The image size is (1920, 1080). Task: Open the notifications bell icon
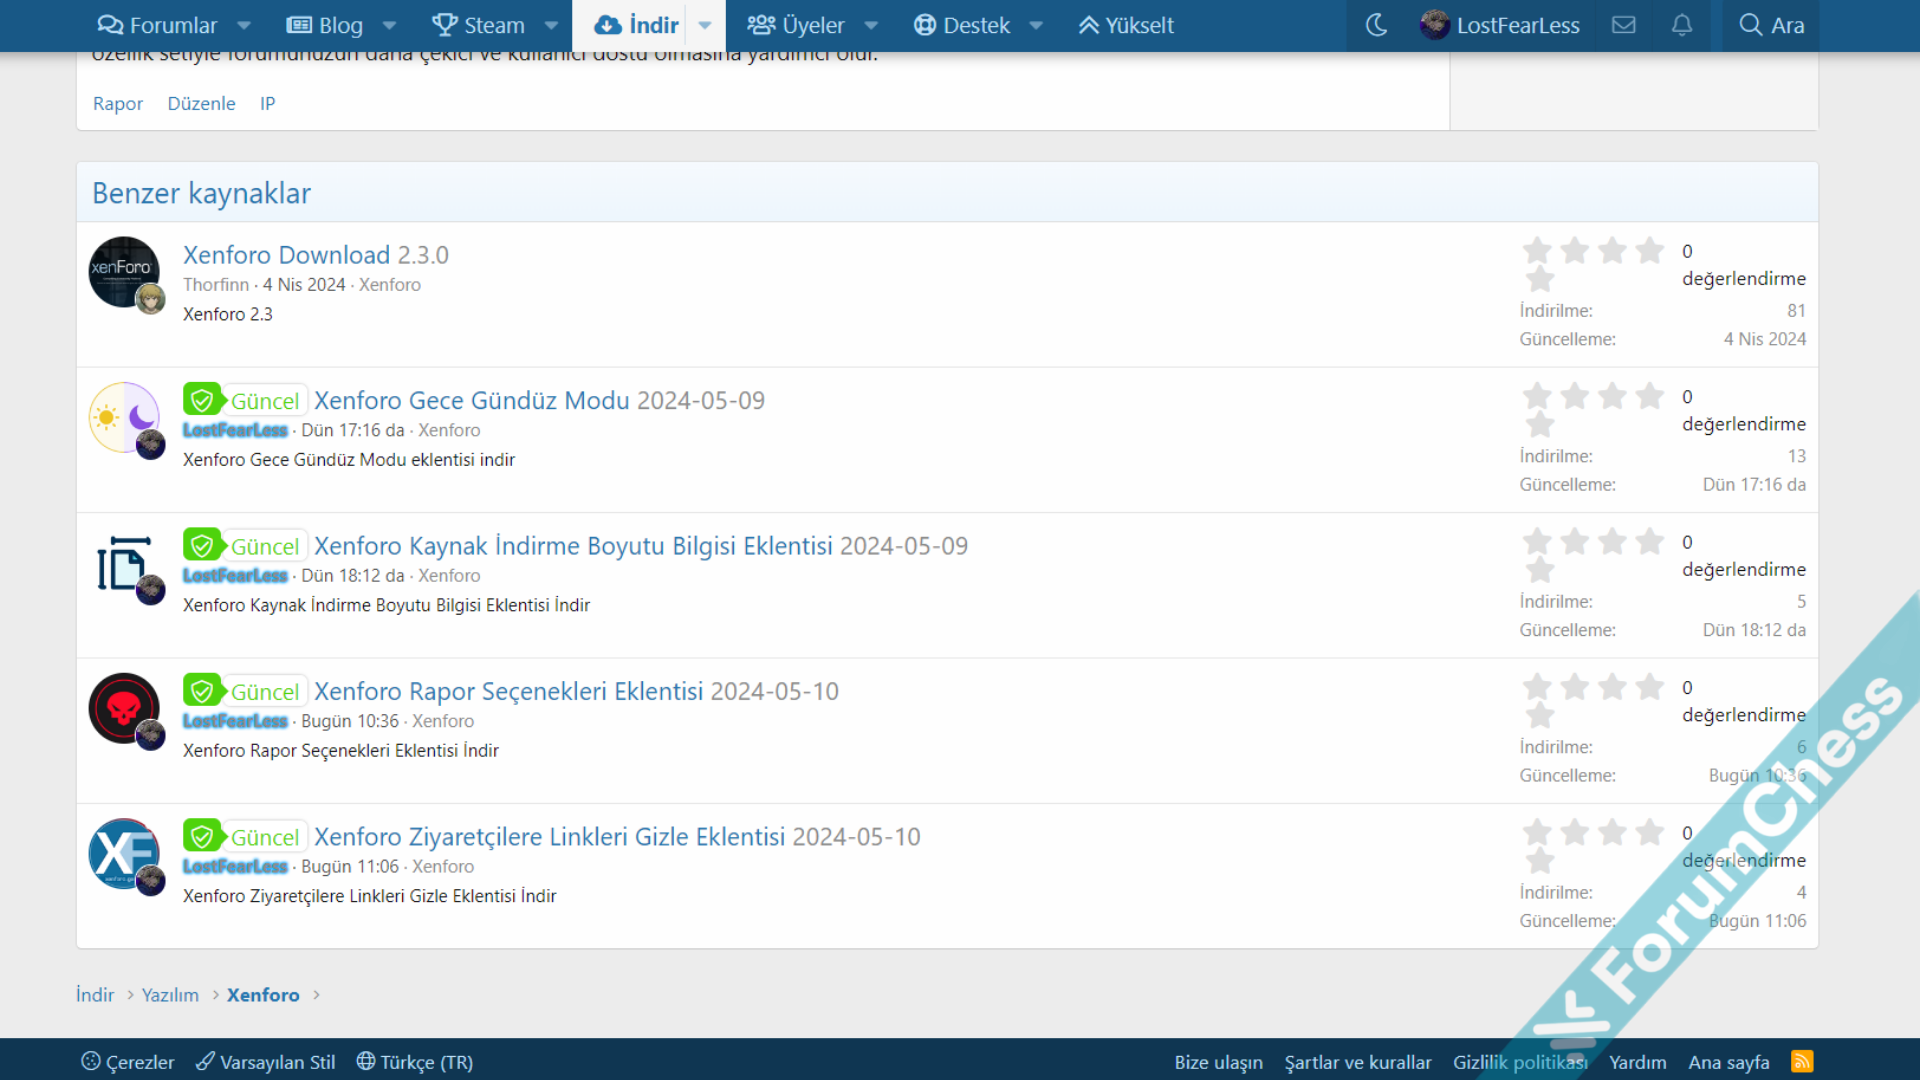click(x=1682, y=25)
